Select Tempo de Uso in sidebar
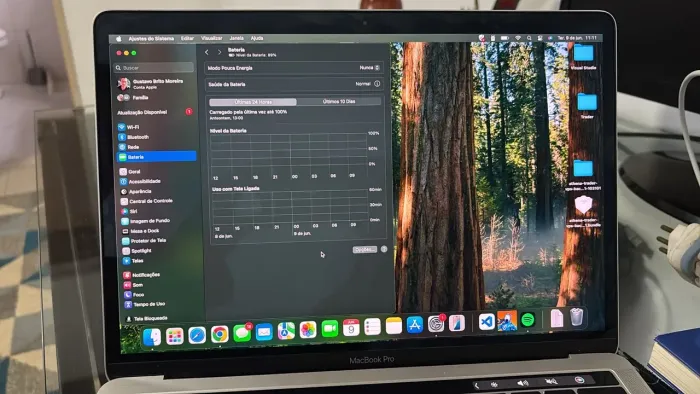The width and height of the screenshot is (700, 394). [162, 304]
